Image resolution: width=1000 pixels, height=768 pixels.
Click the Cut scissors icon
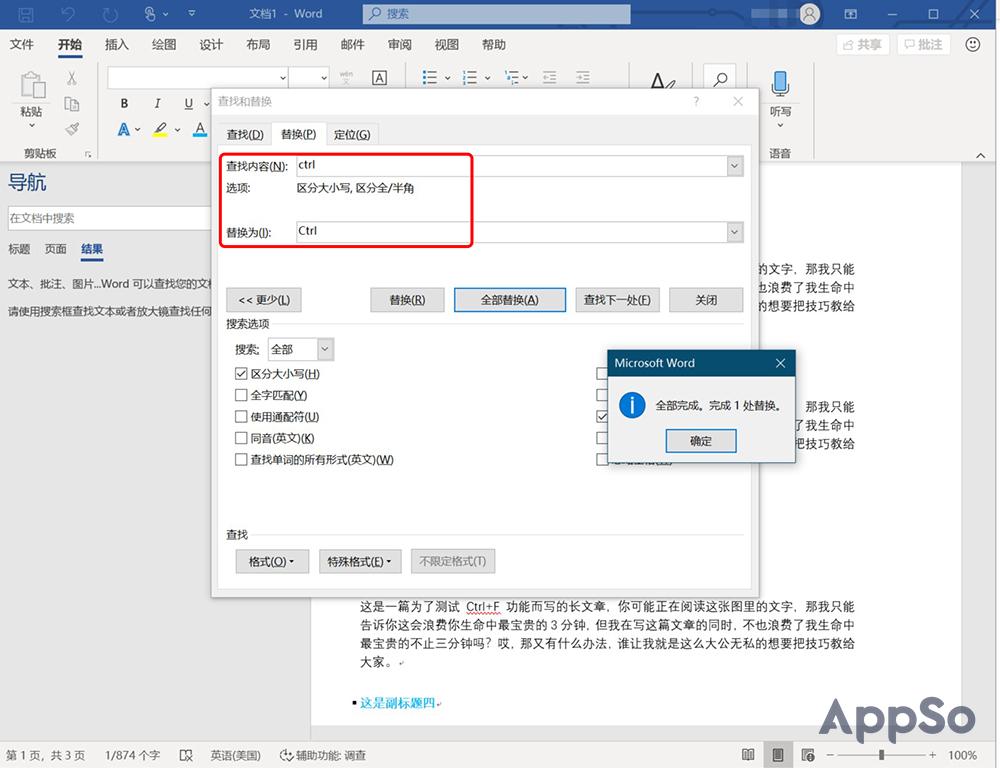(x=71, y=78)
